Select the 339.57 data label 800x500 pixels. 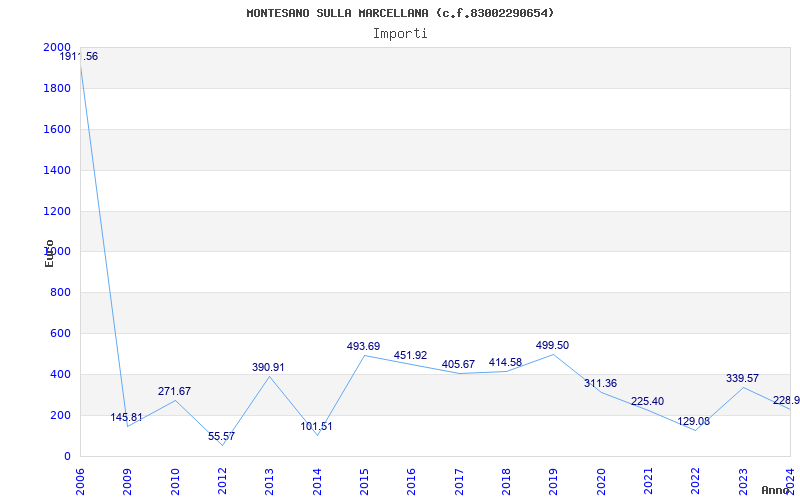point(742,379)
